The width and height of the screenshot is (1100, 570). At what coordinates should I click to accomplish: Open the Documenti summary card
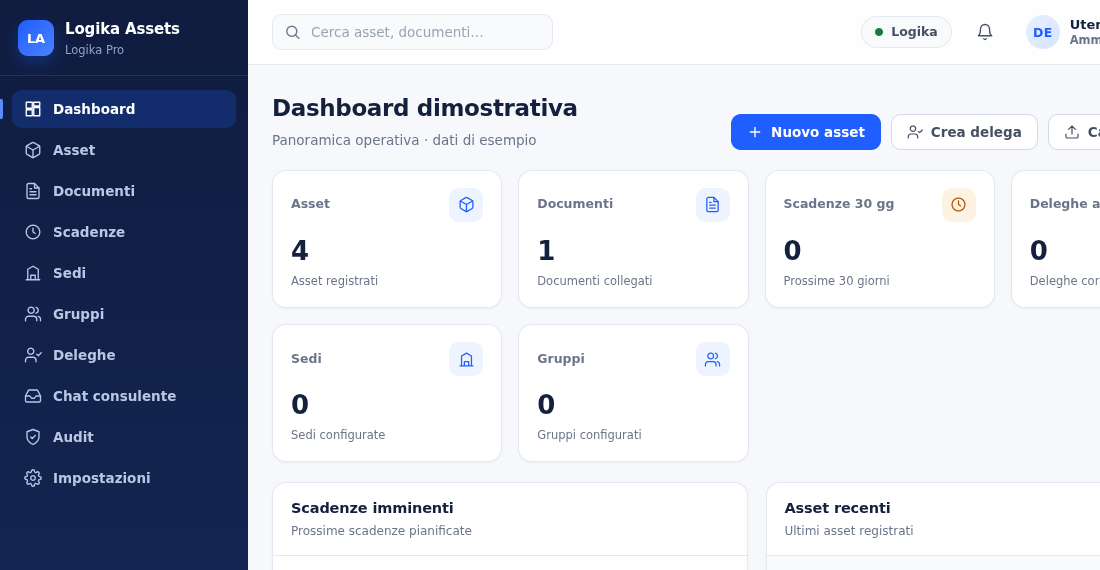point(633,239)
